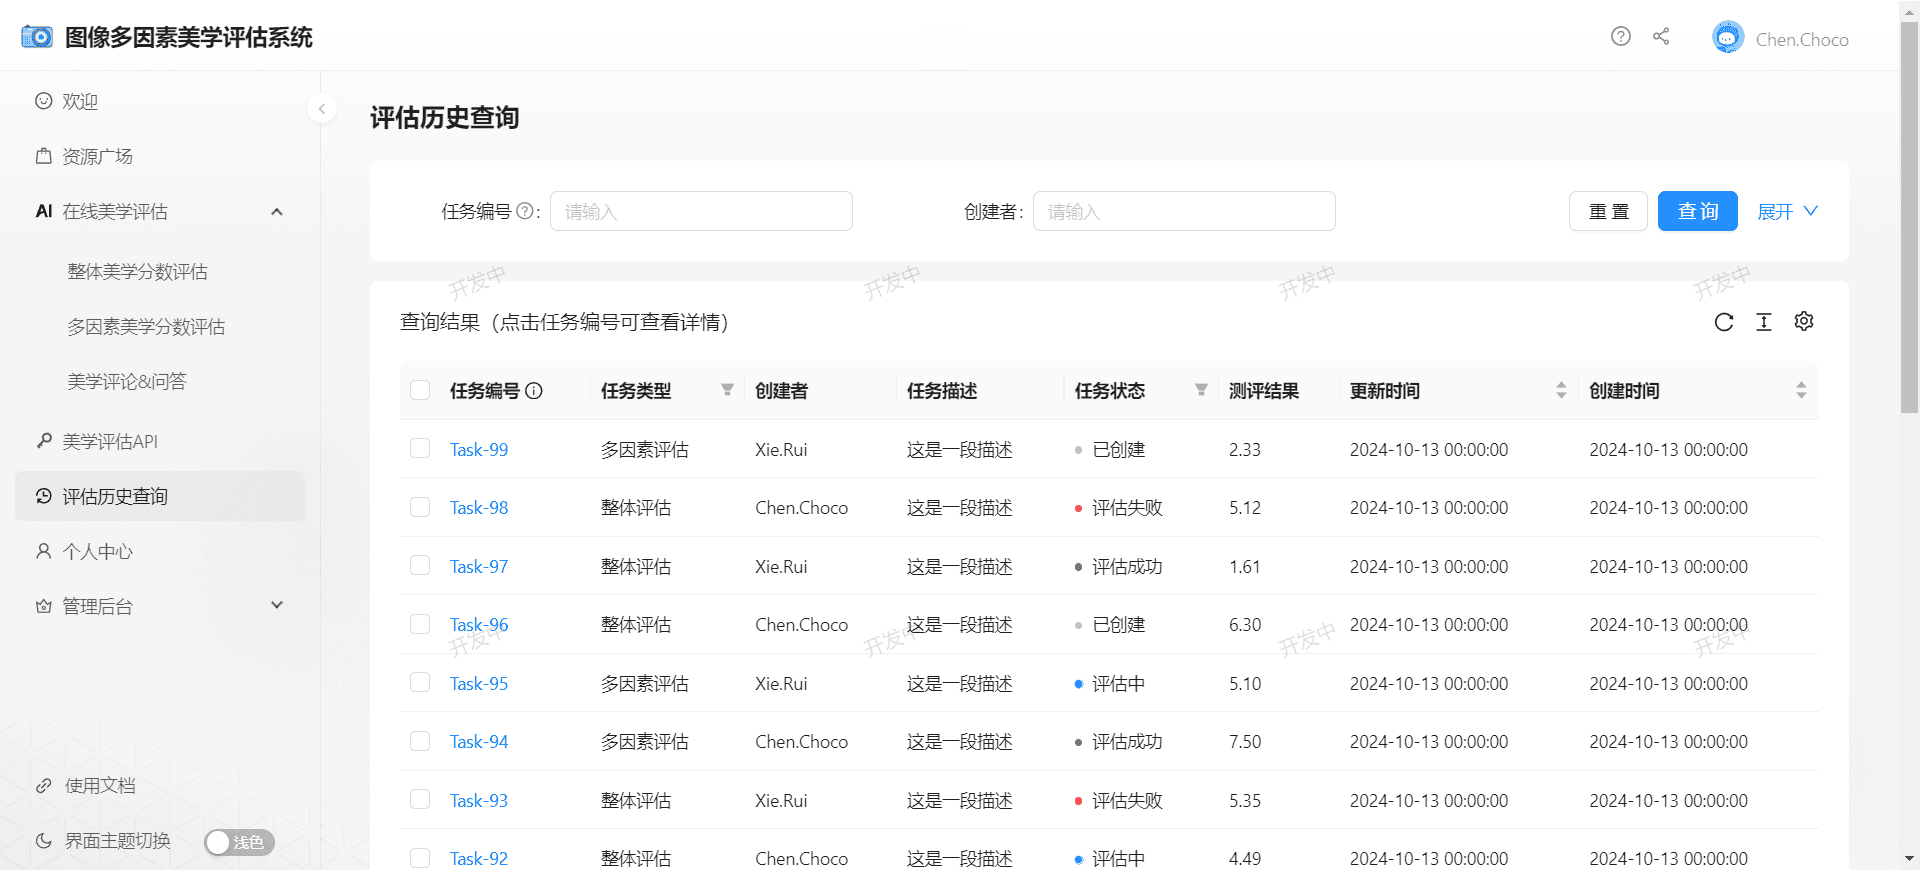1920x870 pixels.
Task: Check the Task-99 row checkbox
Action: 420,449
